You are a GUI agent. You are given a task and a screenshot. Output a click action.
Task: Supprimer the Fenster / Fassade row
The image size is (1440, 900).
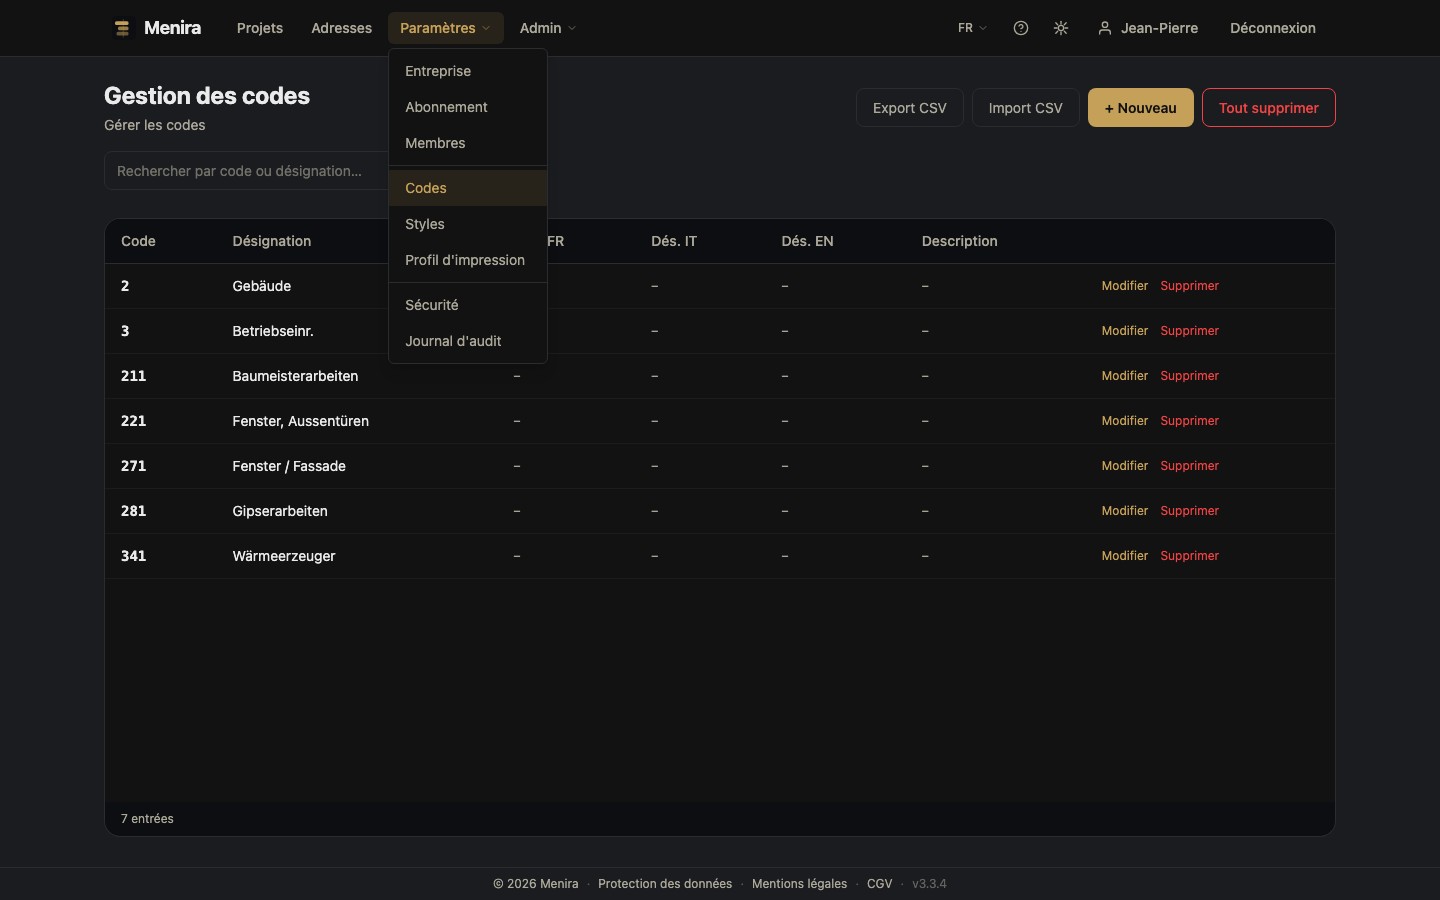(1189, 466)
